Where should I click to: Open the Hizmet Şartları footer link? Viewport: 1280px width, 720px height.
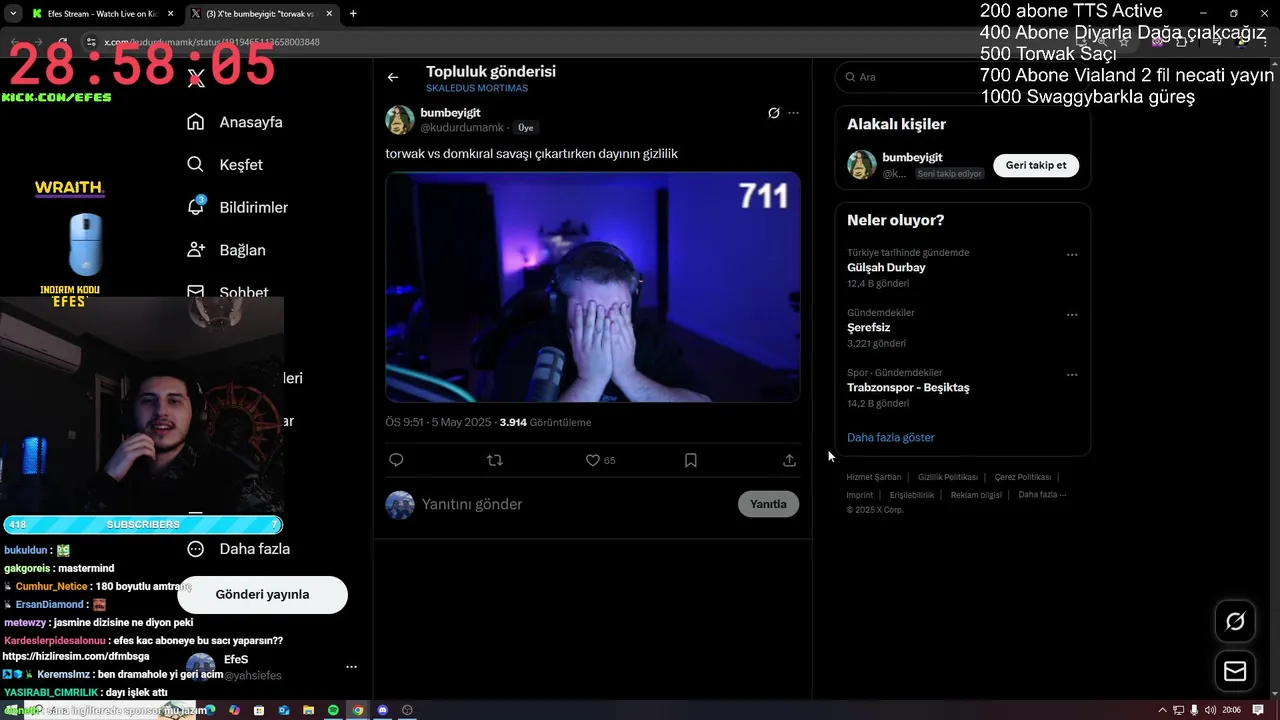[x=873, y=477]
